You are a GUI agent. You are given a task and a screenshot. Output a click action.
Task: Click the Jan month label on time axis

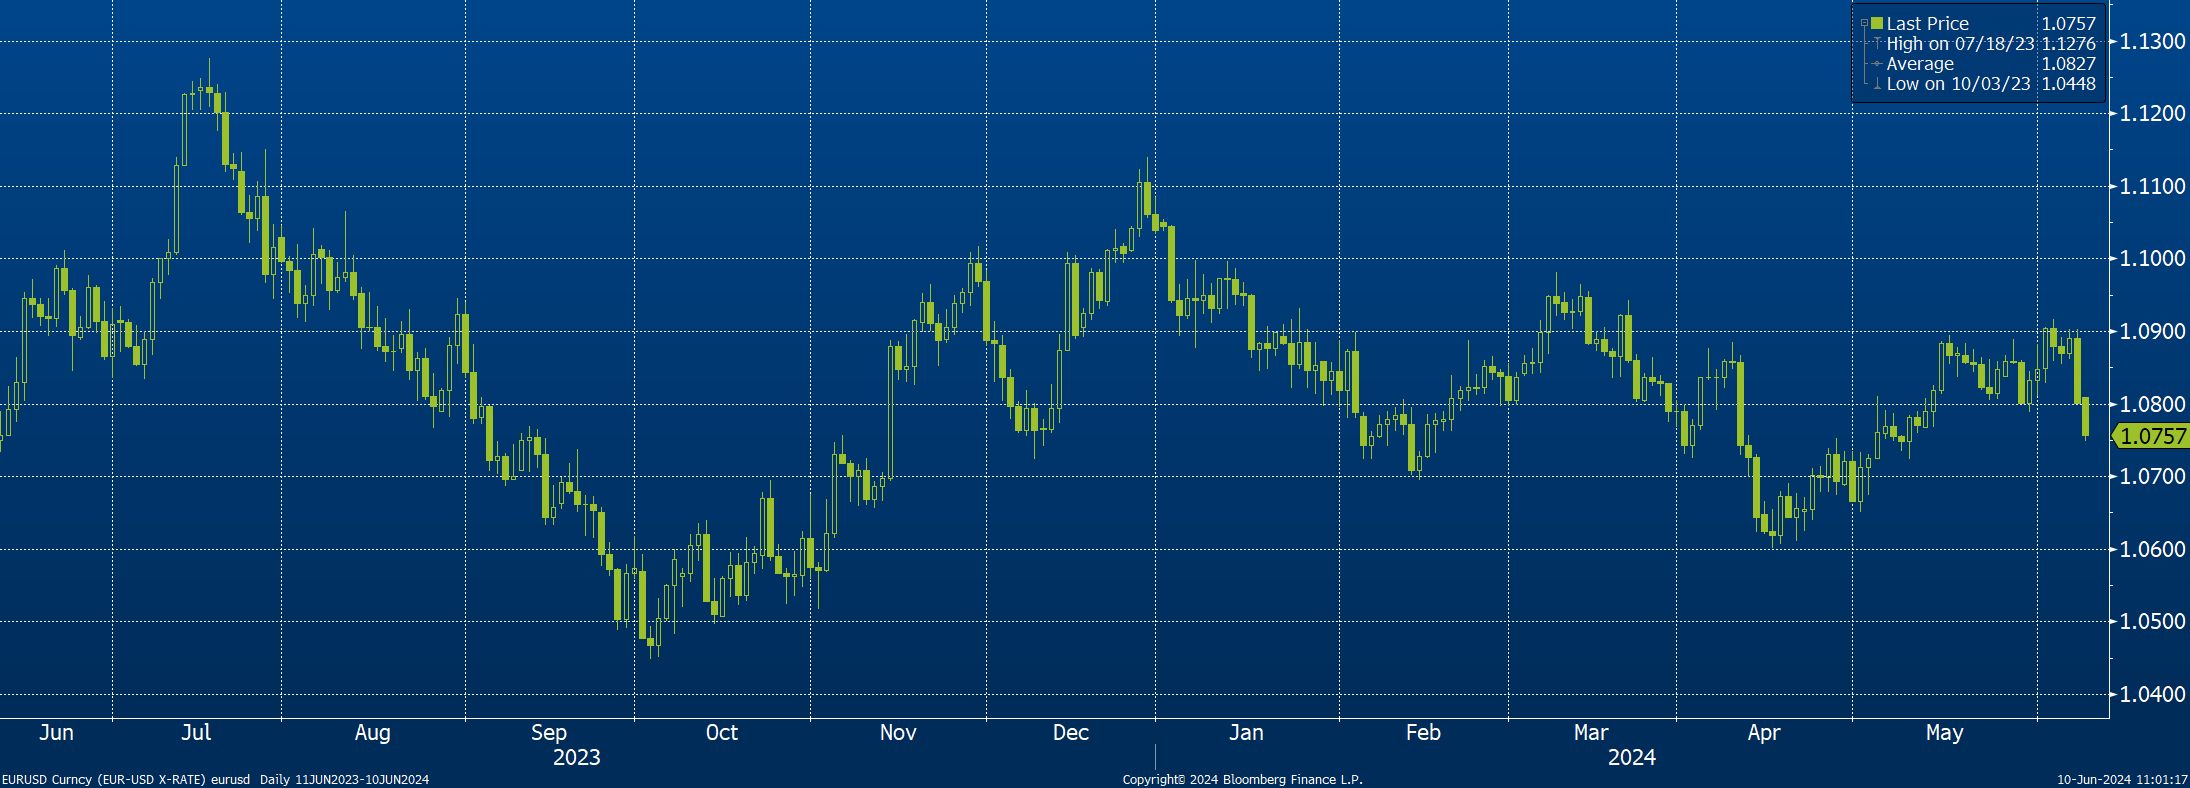click(x=1246, y=732)
